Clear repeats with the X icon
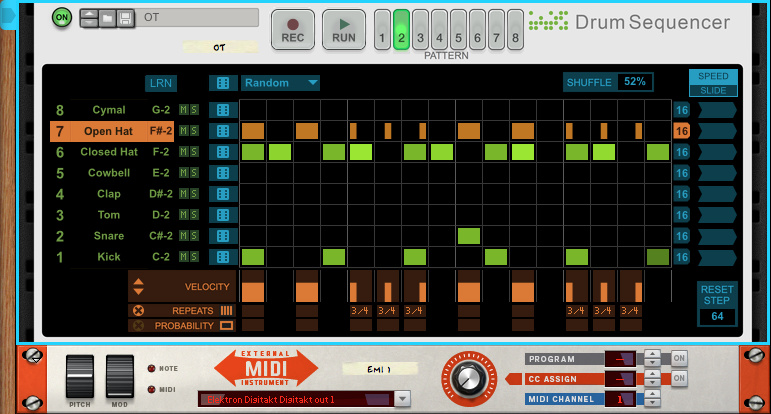Image resolution: width=771 pixels, height=414 pixels. 138,311
